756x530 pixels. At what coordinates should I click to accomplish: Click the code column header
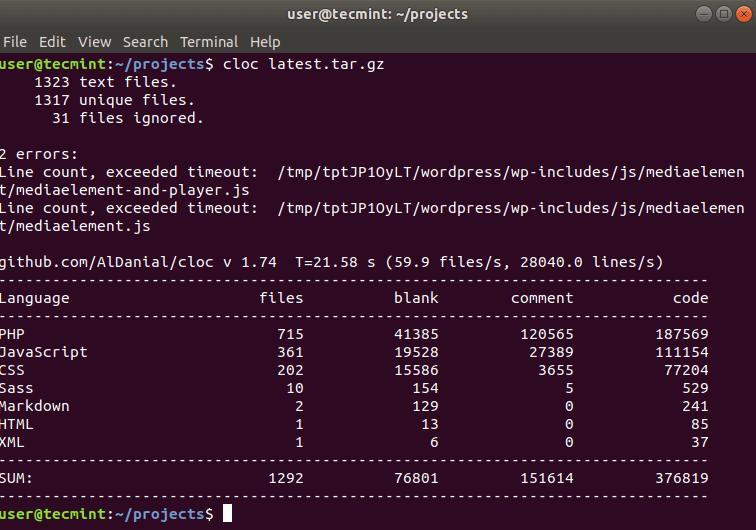pyautogui.click(x=690, y=298)
